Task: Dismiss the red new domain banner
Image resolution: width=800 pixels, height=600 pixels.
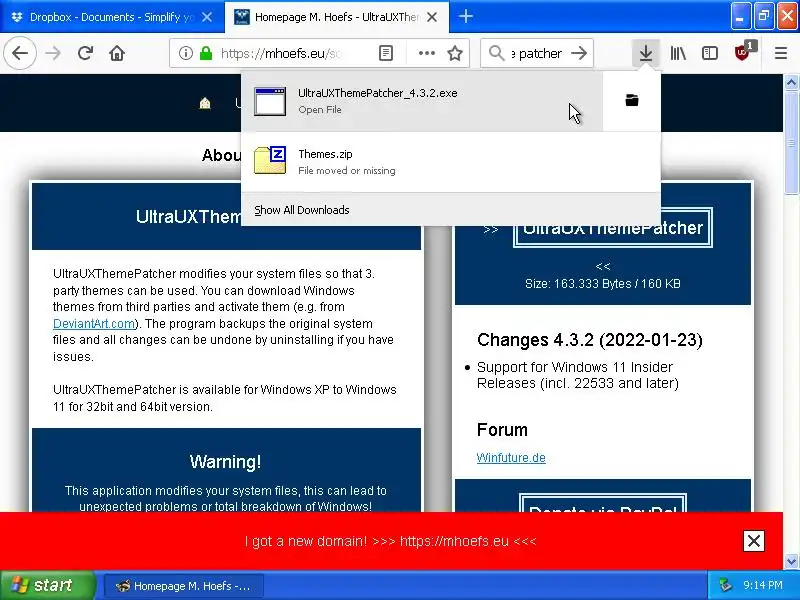Action: (x=754, y=541)
